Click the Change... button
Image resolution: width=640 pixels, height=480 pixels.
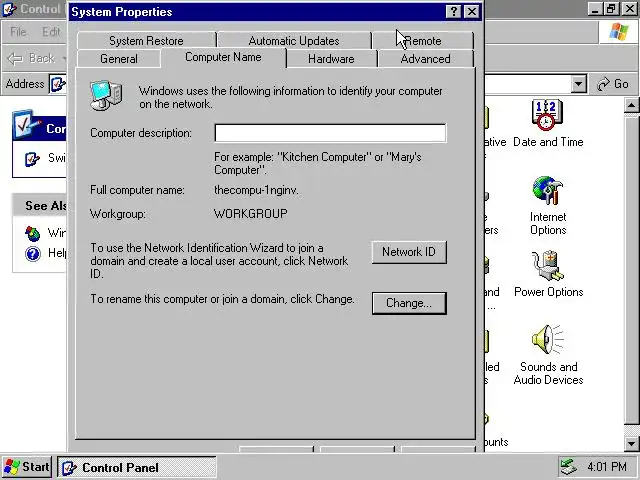pos(409,303)
